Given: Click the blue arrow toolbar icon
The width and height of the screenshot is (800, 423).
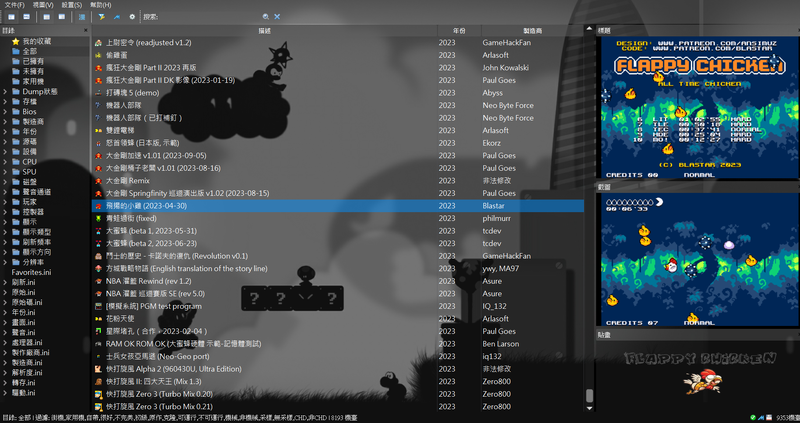Looking at the screenshot, I should click(117, 17).
